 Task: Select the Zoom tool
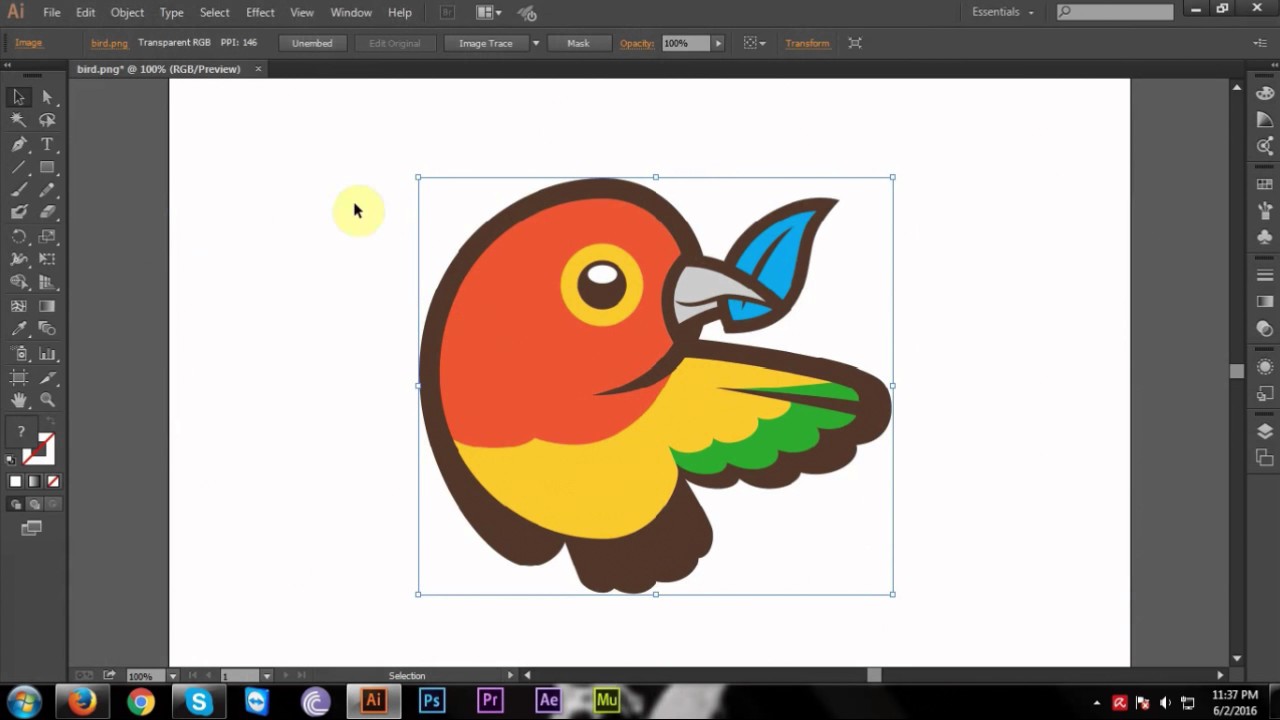[47, 400]
